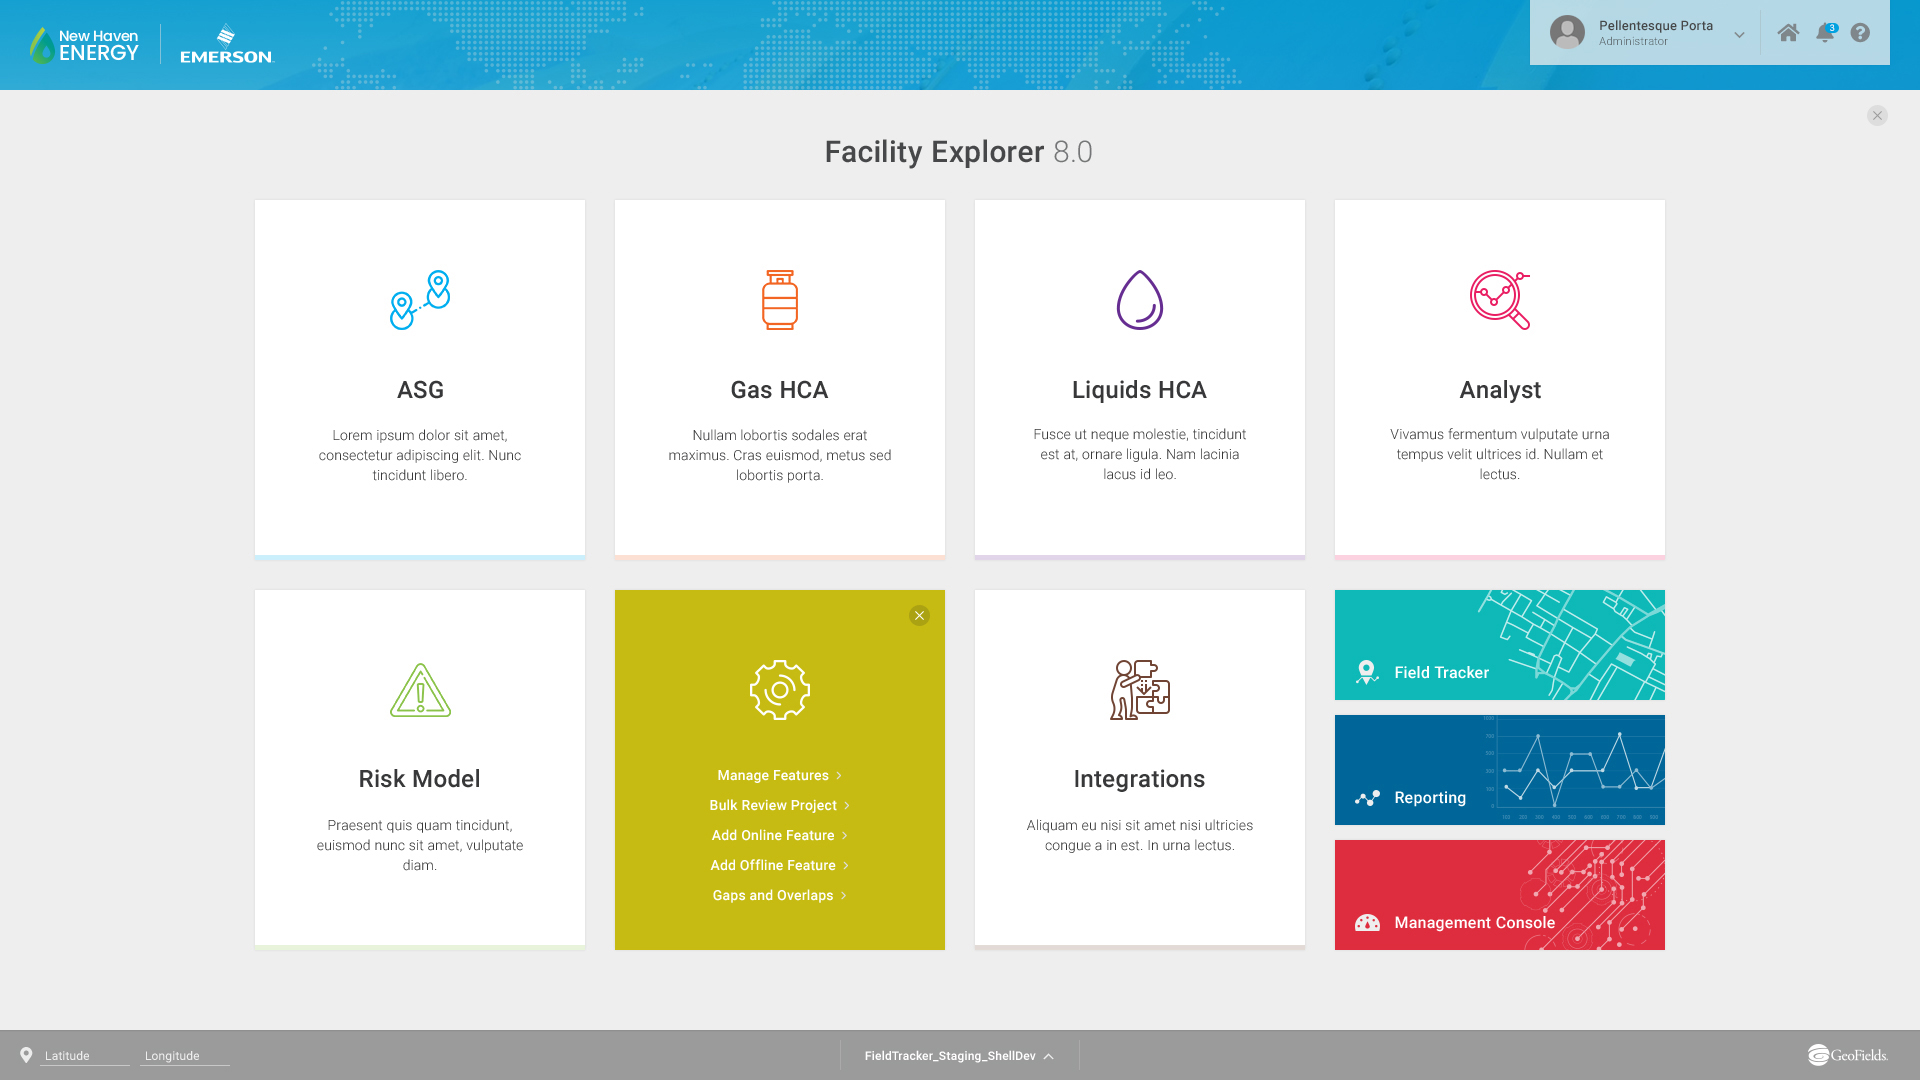Open the Integrations module
1920x1080 pixels.
pyautogui.click(x=1139, y=769)
